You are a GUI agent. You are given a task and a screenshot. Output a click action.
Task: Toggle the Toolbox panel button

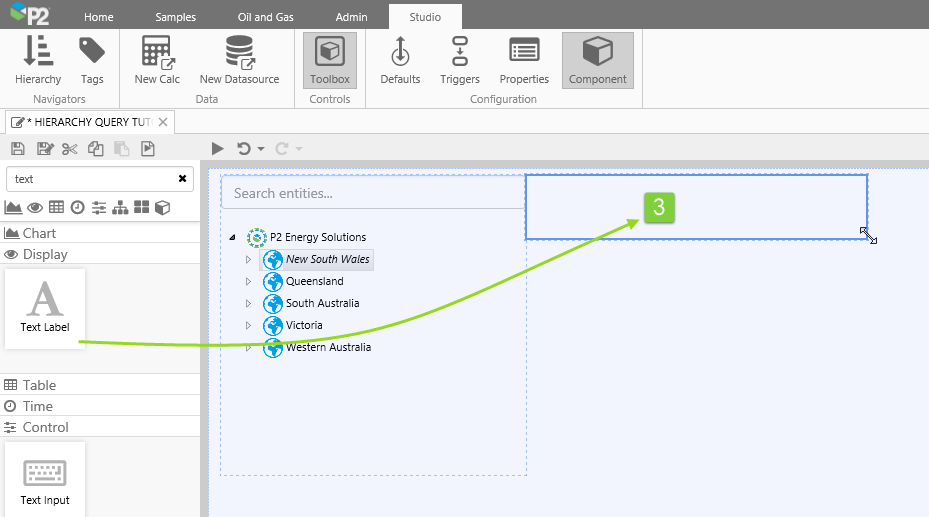click(x=330, y=60)
